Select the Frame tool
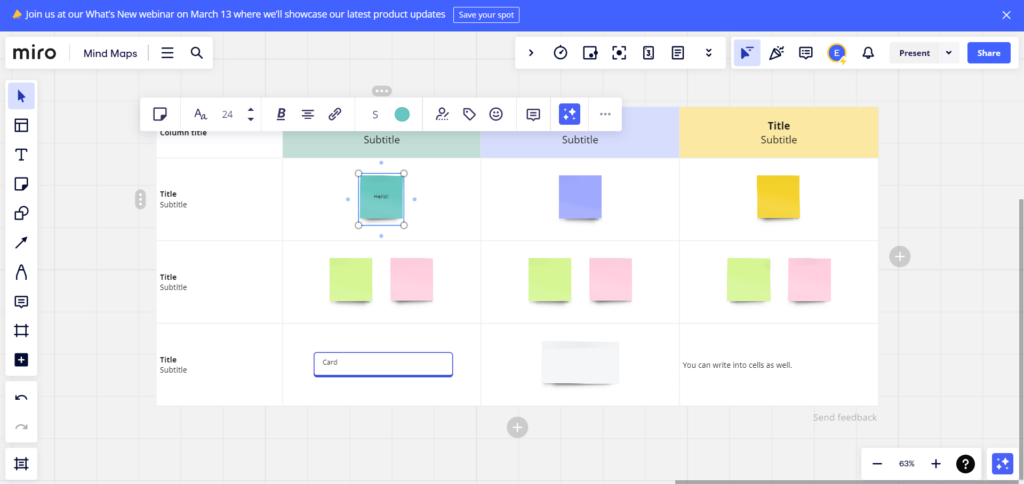 (x=21, y=331)
